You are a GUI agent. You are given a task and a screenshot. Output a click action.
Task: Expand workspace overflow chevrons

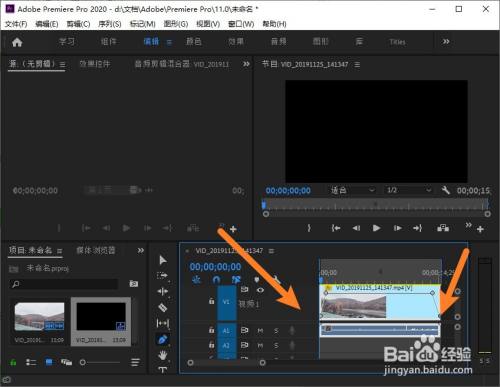(446, 42)
